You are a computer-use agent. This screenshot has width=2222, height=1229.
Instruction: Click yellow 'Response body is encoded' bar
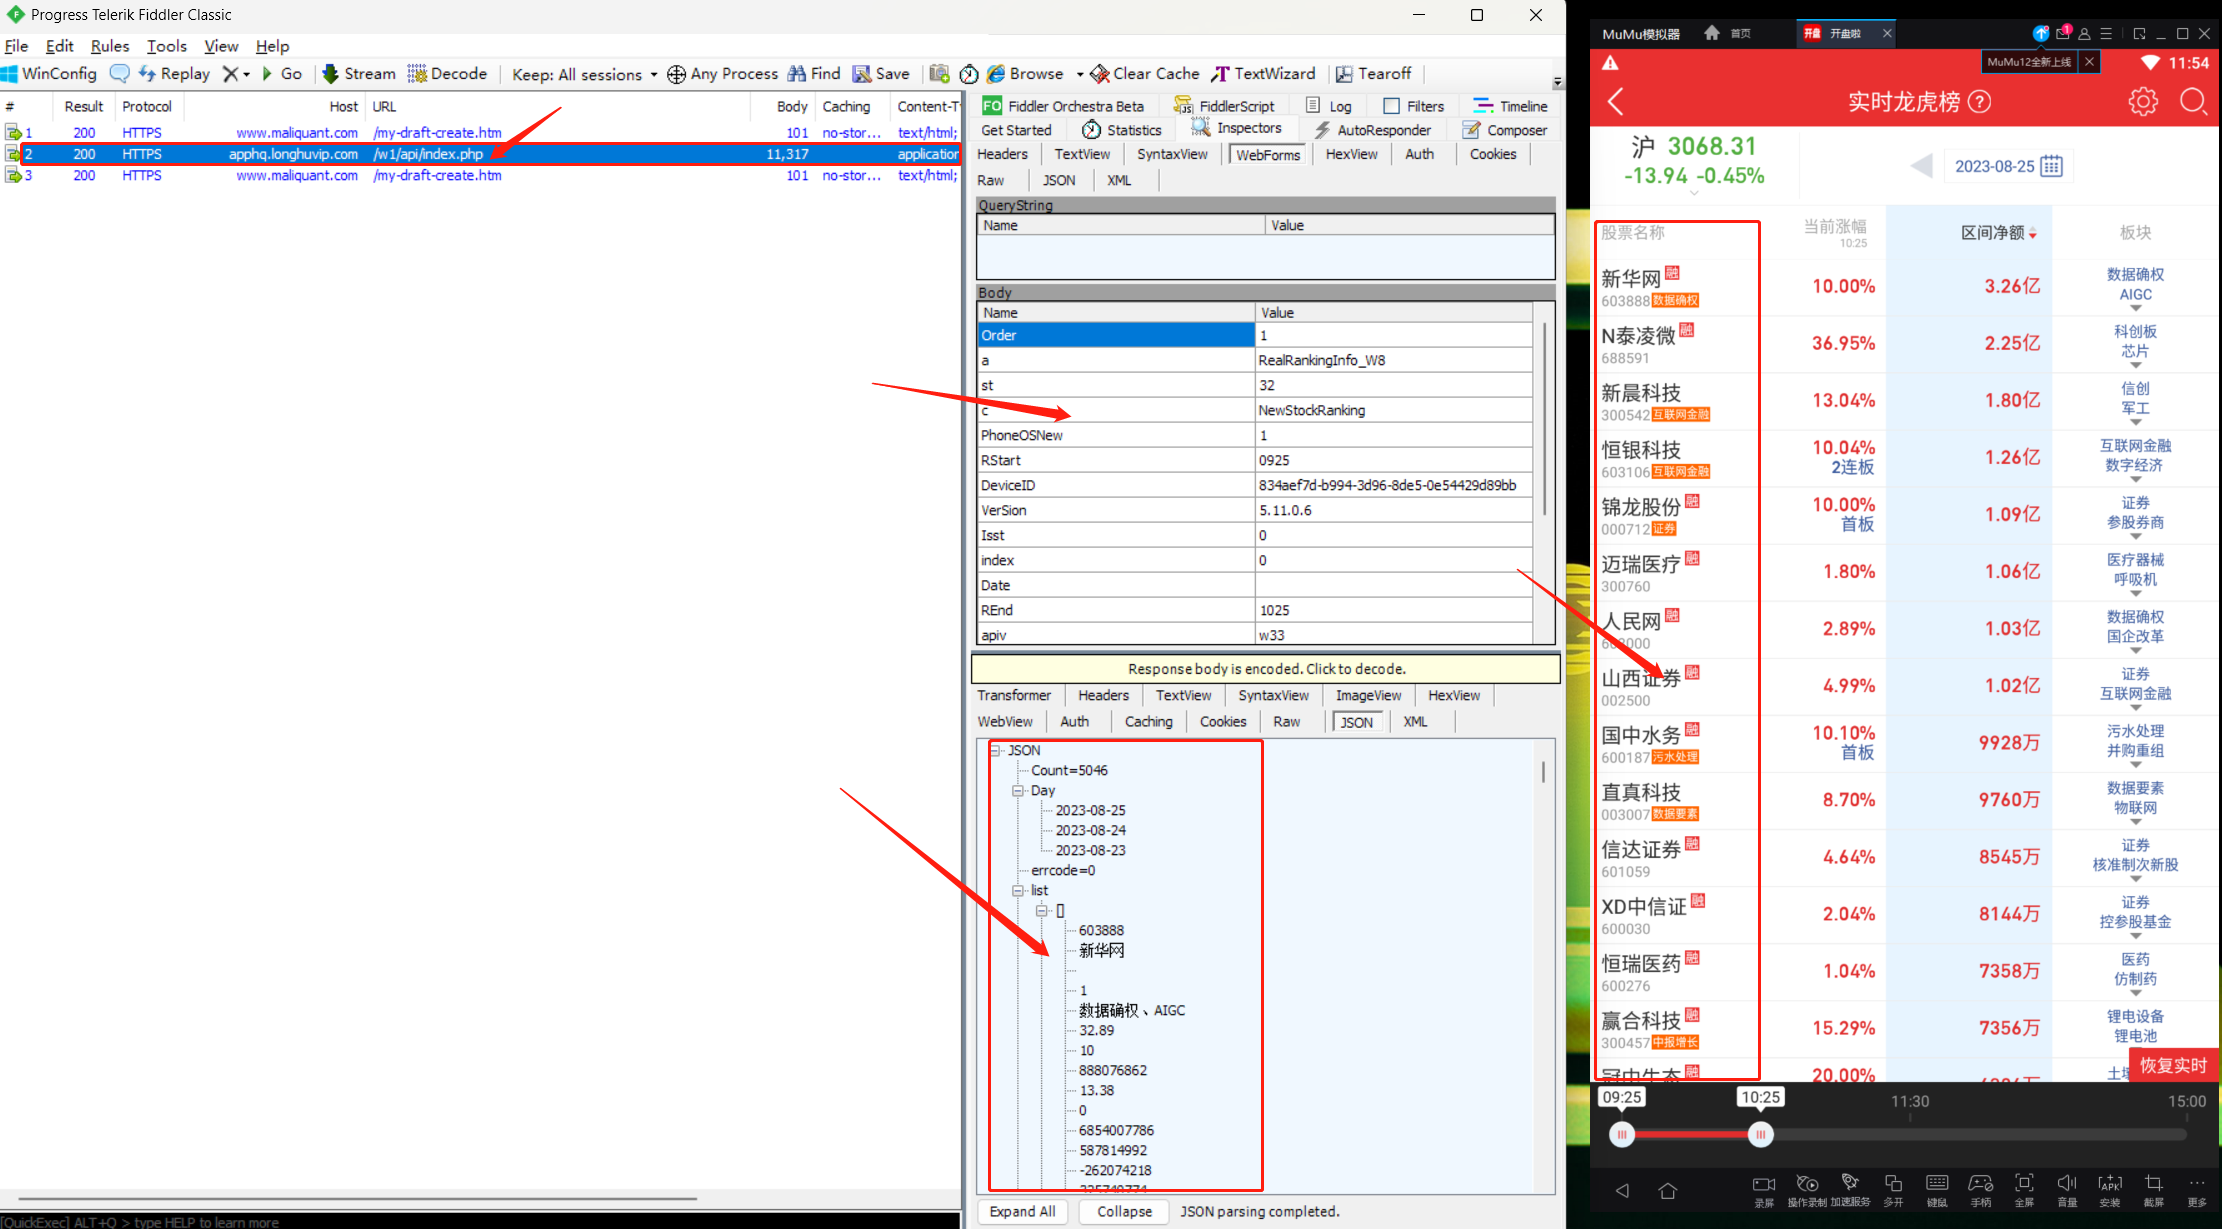1266,669
